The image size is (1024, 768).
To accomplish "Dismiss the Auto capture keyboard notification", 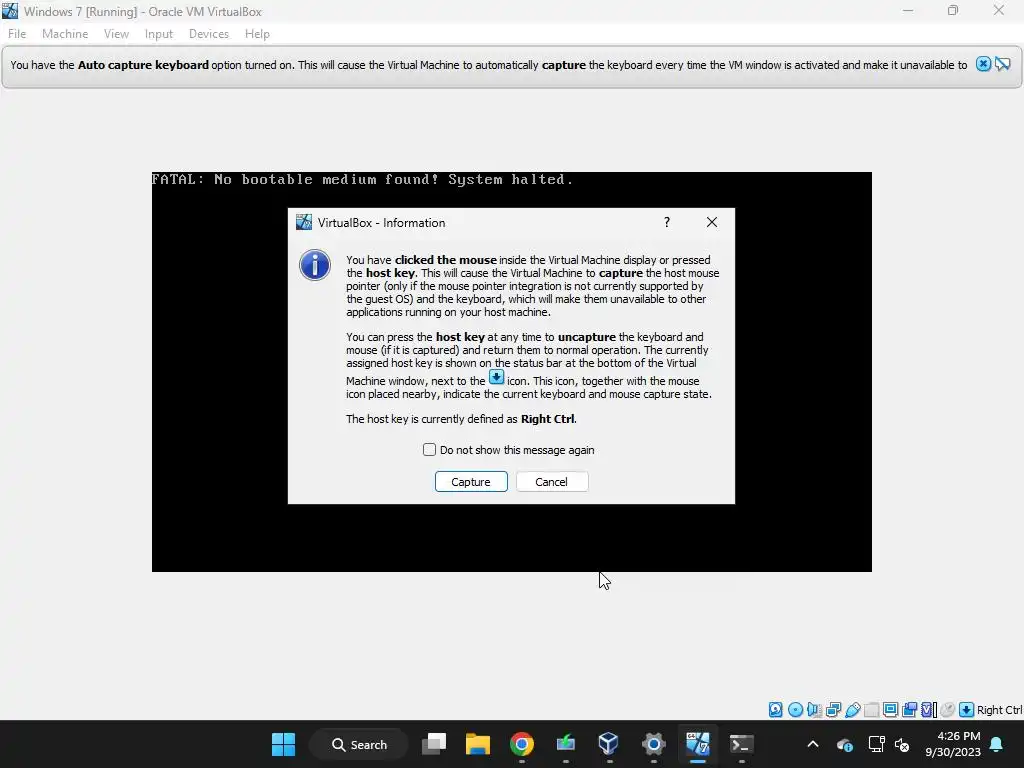I will pyautogui.click(x=983, y=64).
